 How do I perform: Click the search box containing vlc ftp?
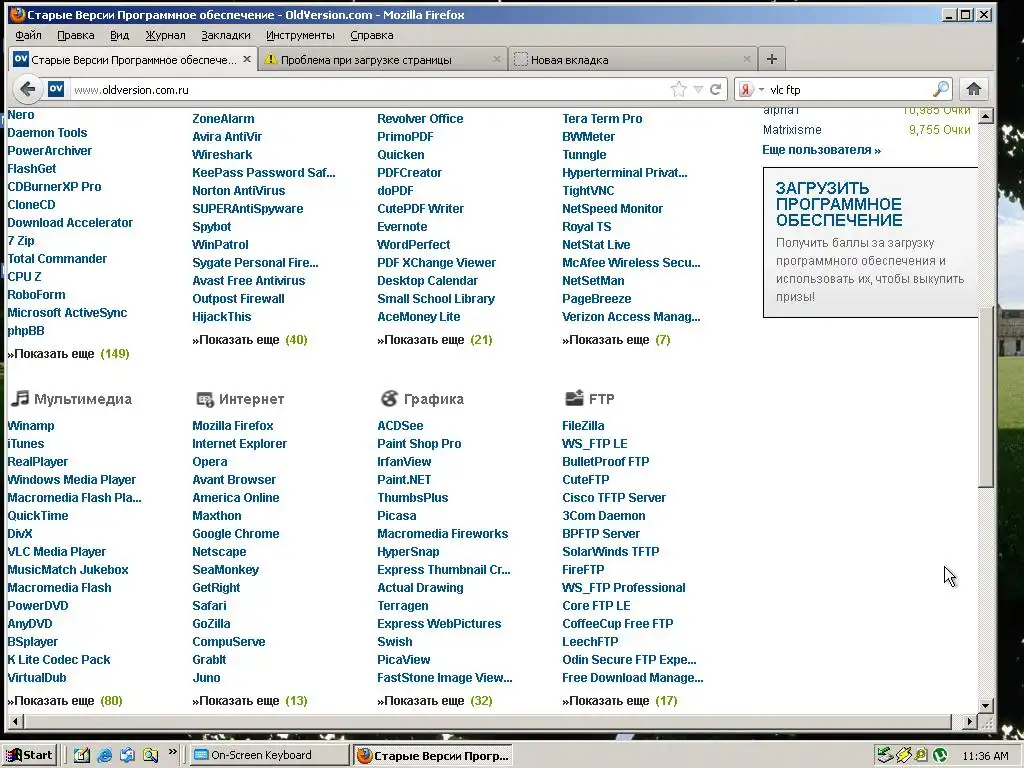pos(849,89)
